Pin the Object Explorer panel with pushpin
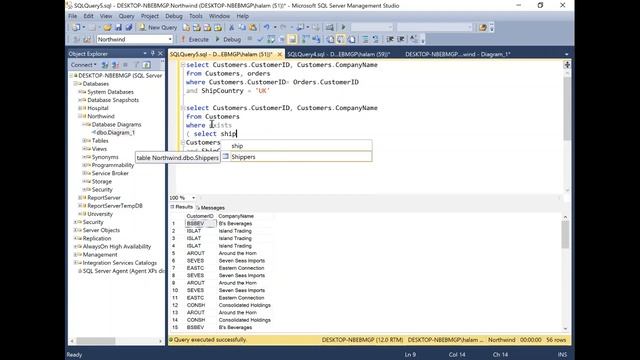Image resolution: width=640 pixels, height=360 pixels. coord(153,53)
